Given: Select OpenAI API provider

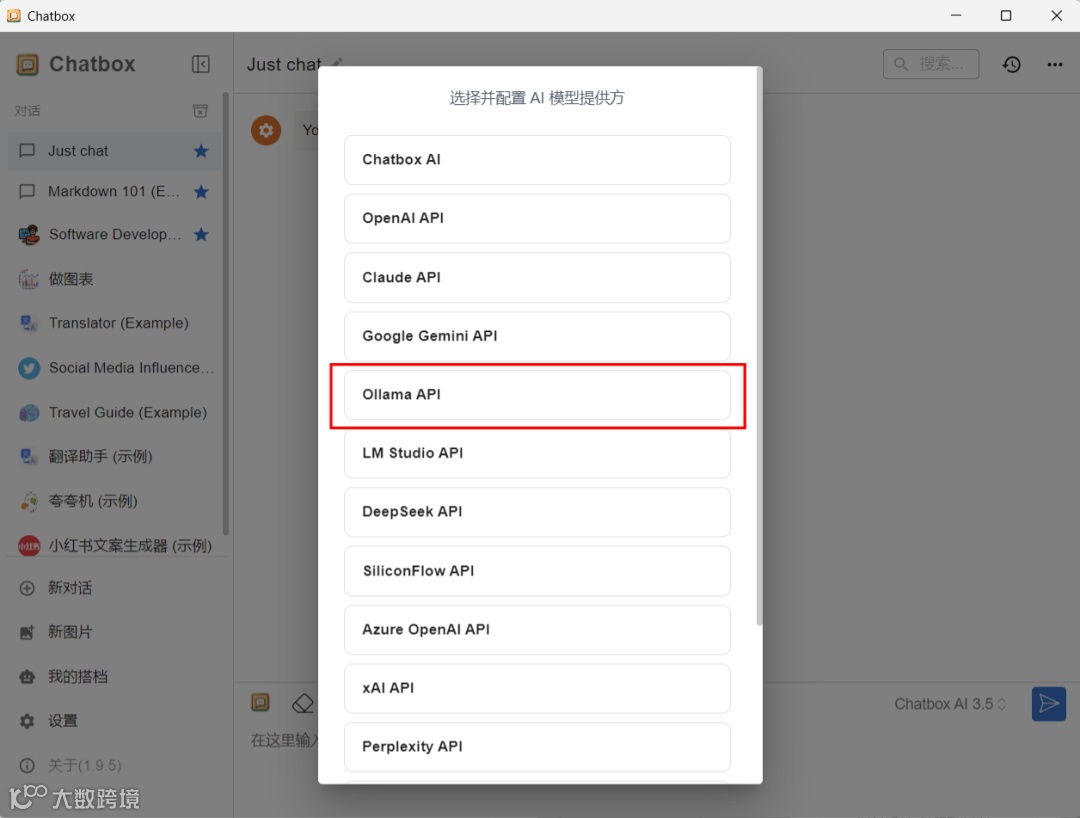Looking at the screenshot, I should click(537, 218).
